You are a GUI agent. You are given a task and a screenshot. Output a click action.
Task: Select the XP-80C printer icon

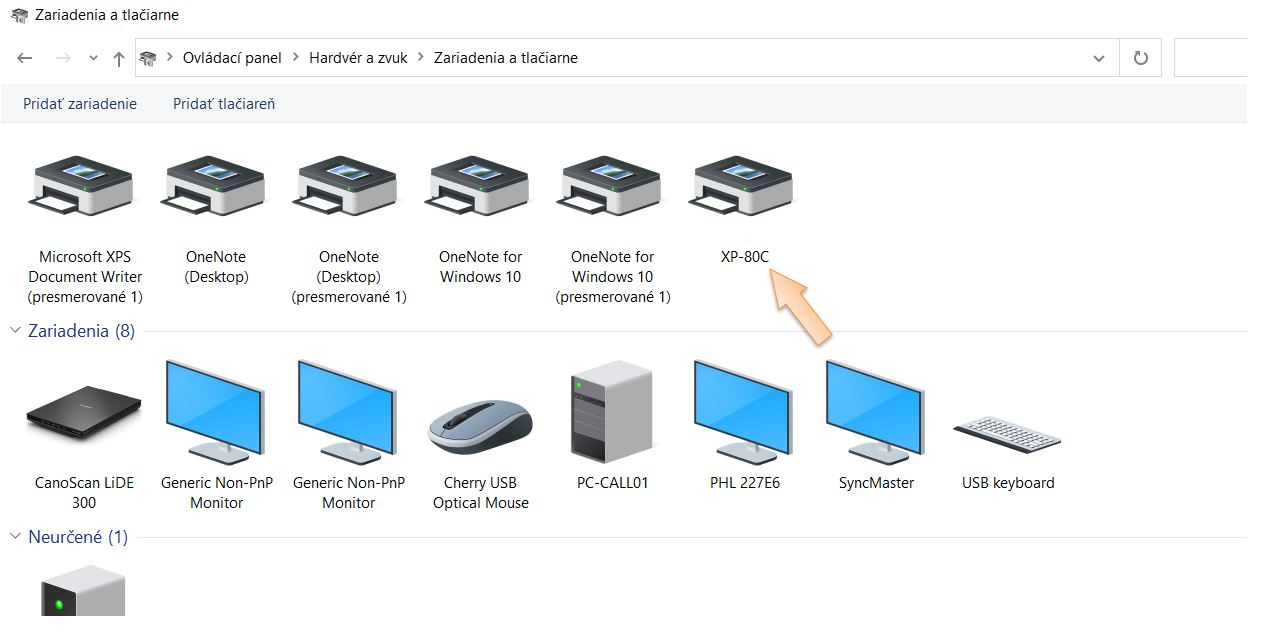[x=744, y=187]
